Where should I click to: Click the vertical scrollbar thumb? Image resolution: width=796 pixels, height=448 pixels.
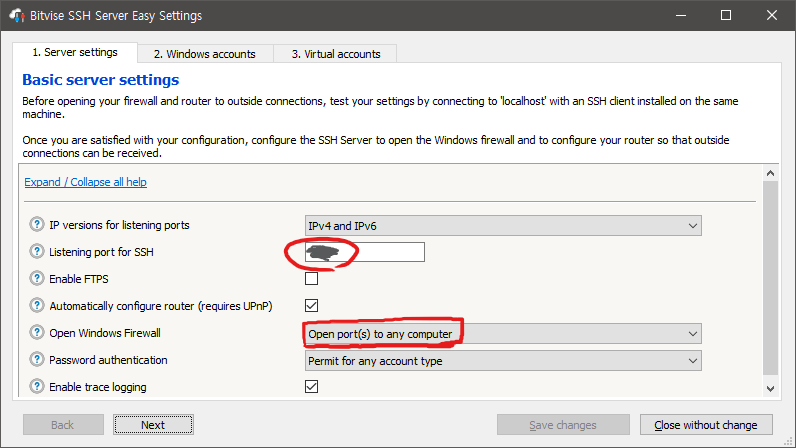click(x=770, y=277)
